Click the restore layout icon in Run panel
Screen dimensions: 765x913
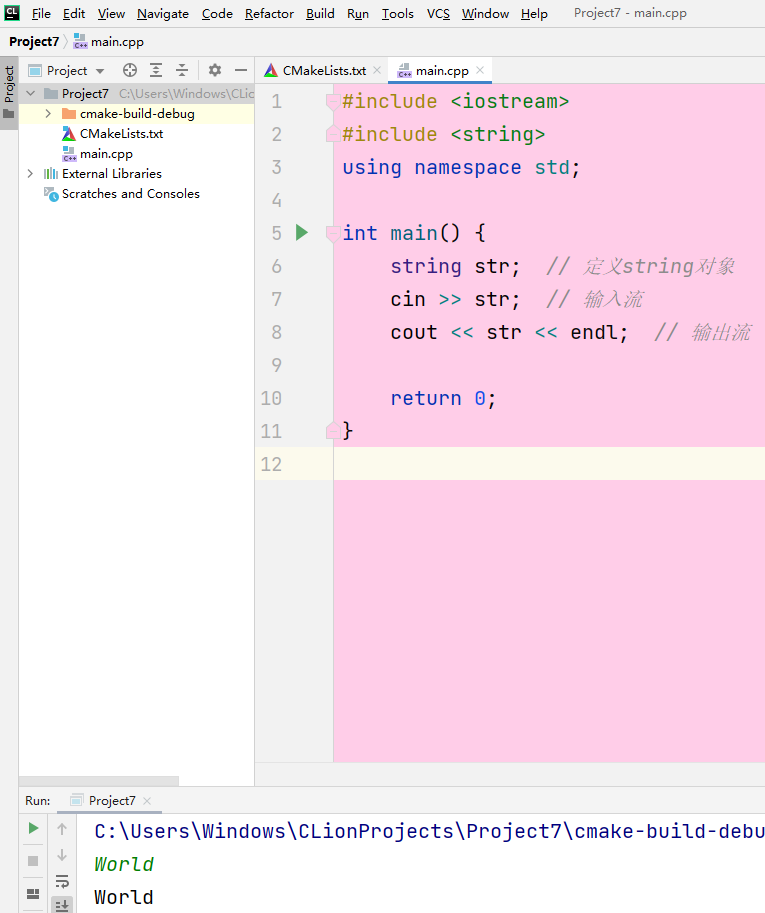[33, 893]
